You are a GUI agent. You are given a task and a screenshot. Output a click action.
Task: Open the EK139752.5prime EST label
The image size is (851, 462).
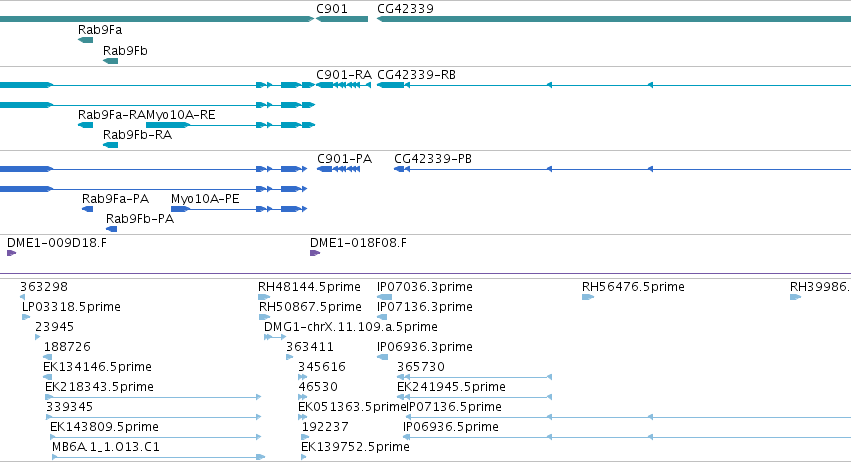(355, 447)
